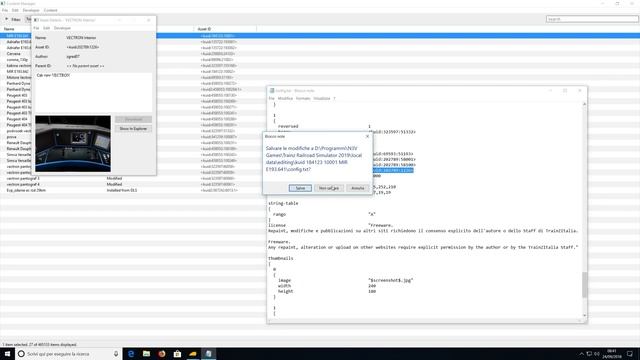Open the Developer menu in Content Manager
Image resolution: width=640 pixels, height=360 pixels.
(31, 10)
